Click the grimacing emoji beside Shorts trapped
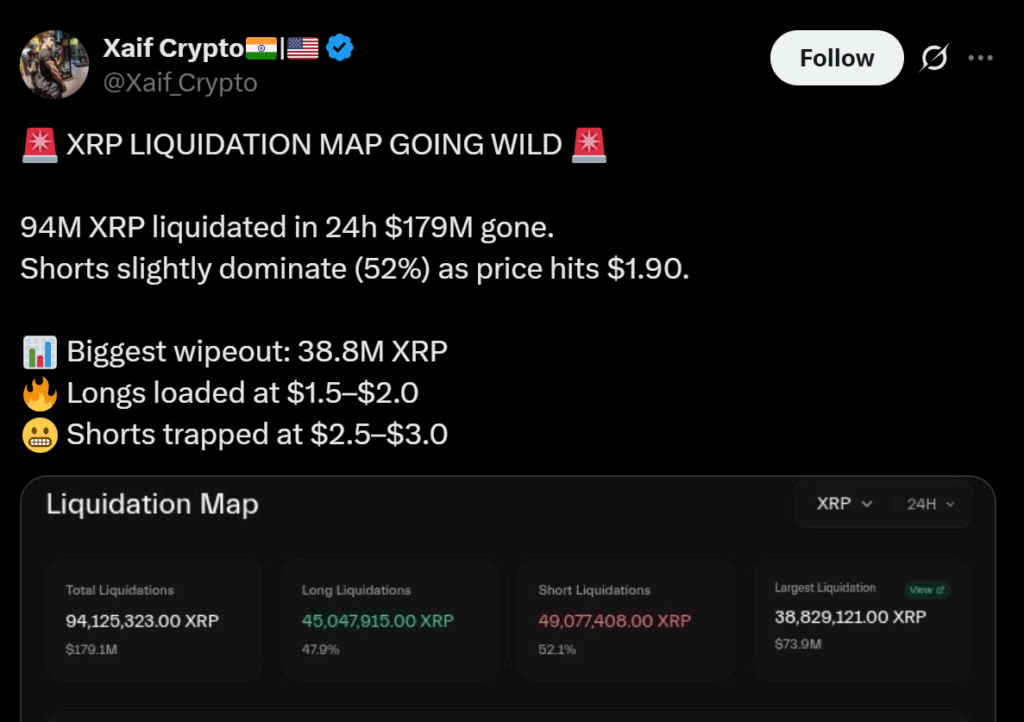1024x722 pixels. click(x=39, y=435)
